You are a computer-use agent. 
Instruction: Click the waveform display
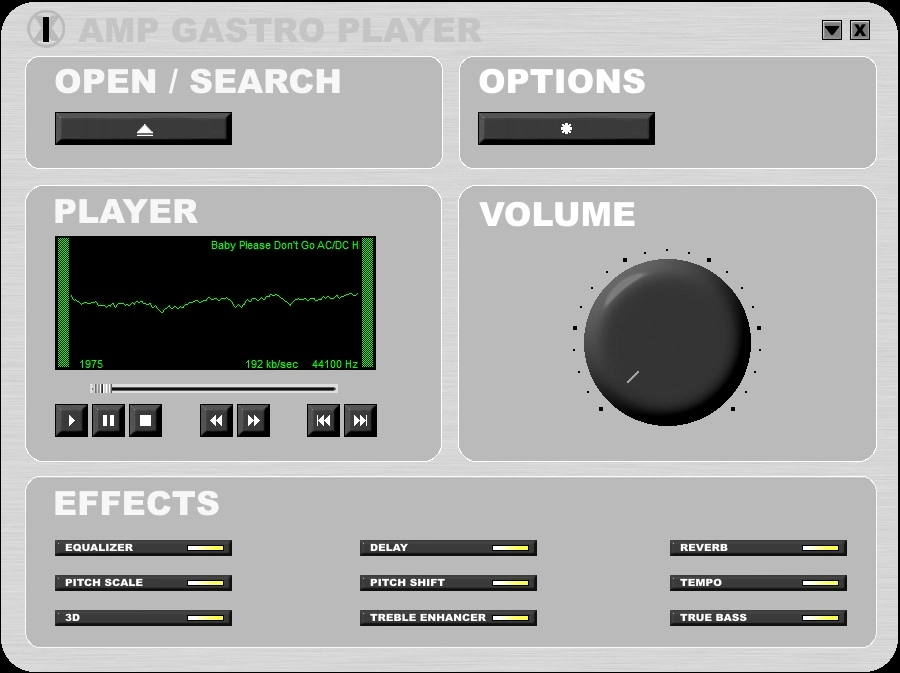point(215,301)
